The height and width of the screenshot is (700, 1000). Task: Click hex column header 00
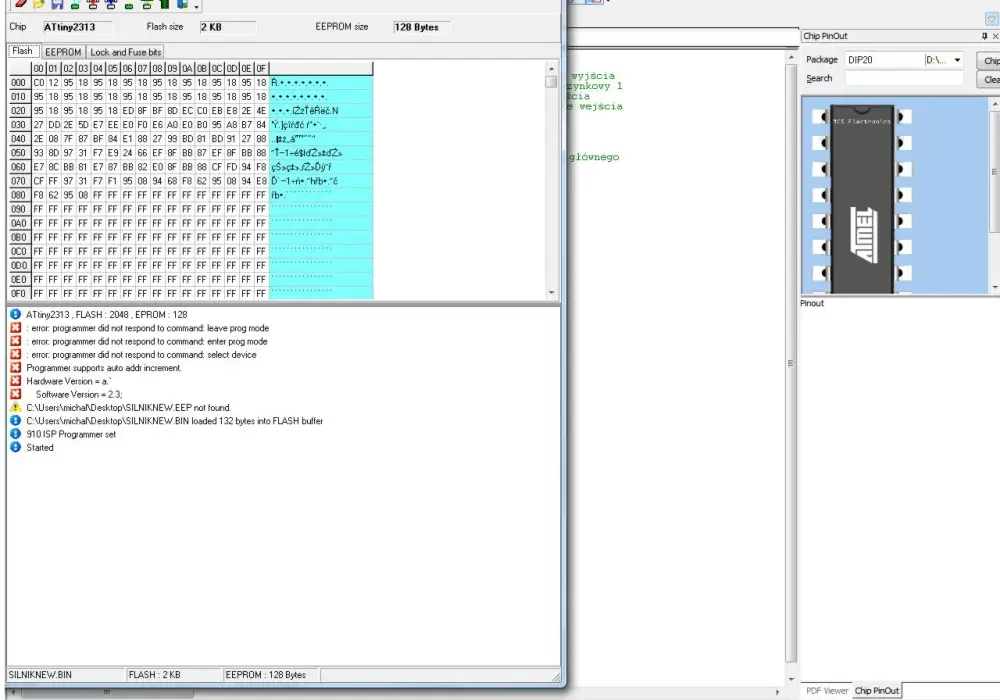[x=39, y=68]
